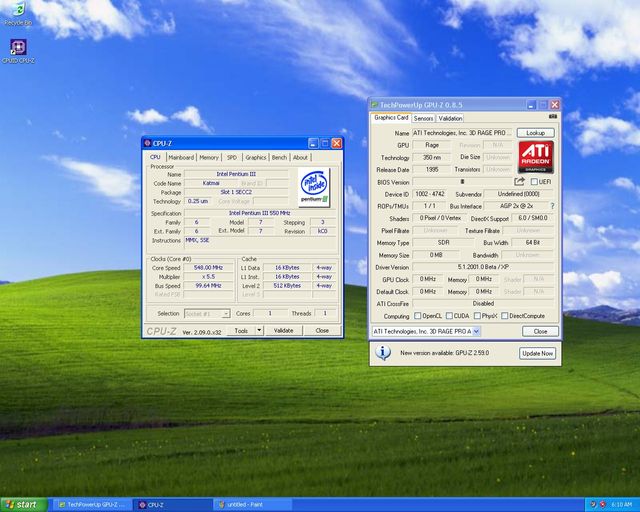This screenshot has width=640, height=512.
Task: Toggle the UEFI checkbox
Action: coord(534,182)
